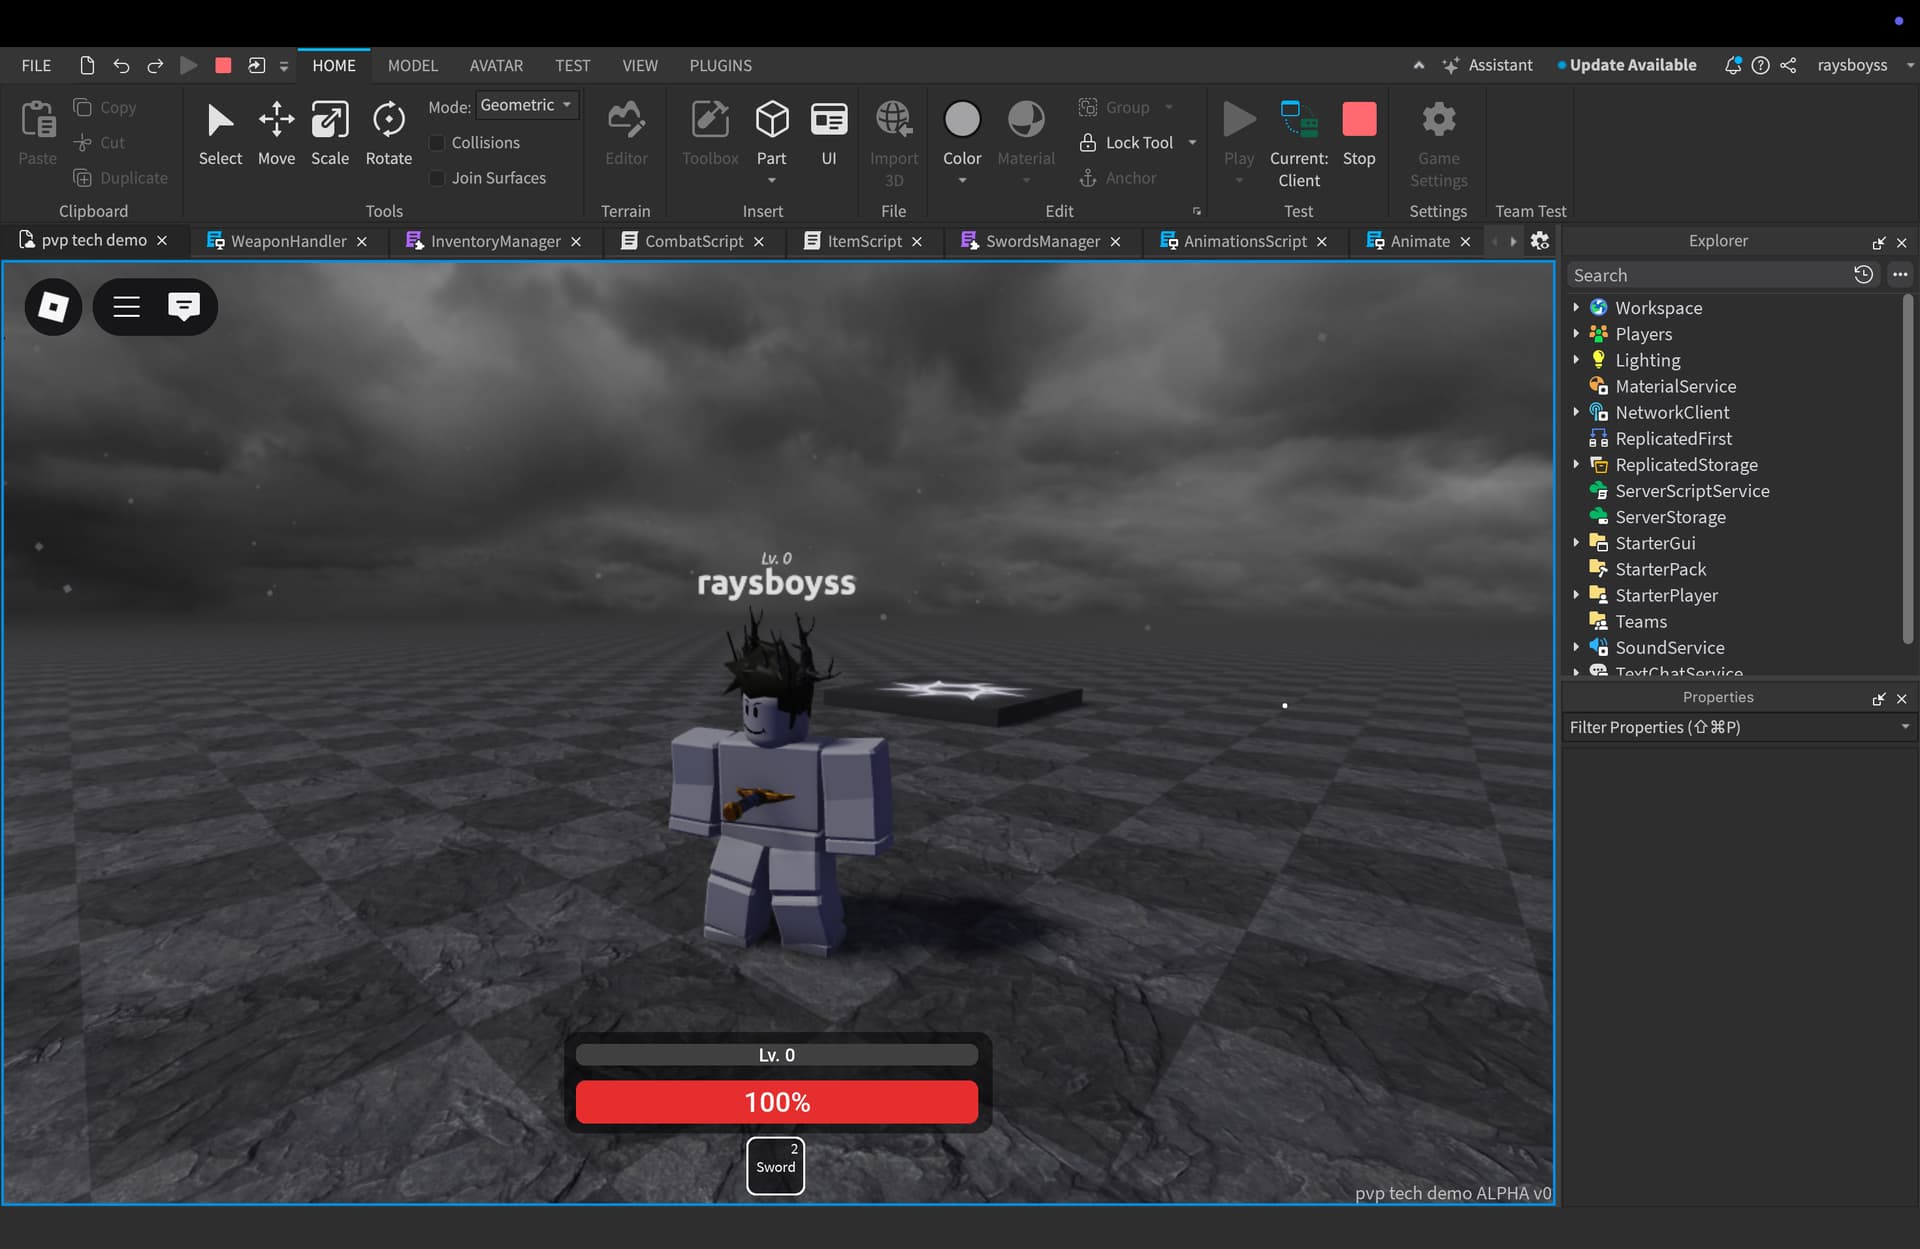Viewport: 1920px width, 1249px height.
Task: Open the Geometric mode dropdown
Action: pyautogui.click(x=526, y=105)
